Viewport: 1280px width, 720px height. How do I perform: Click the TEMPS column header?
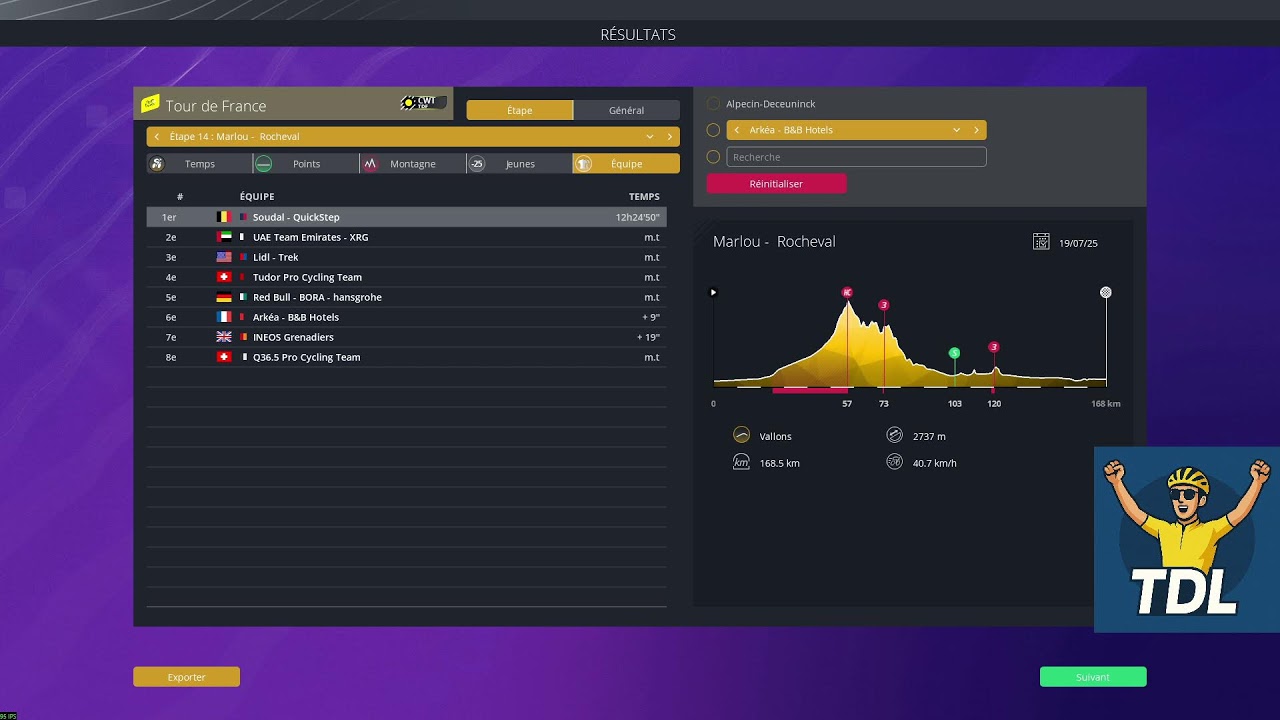[x=644, y=197]
